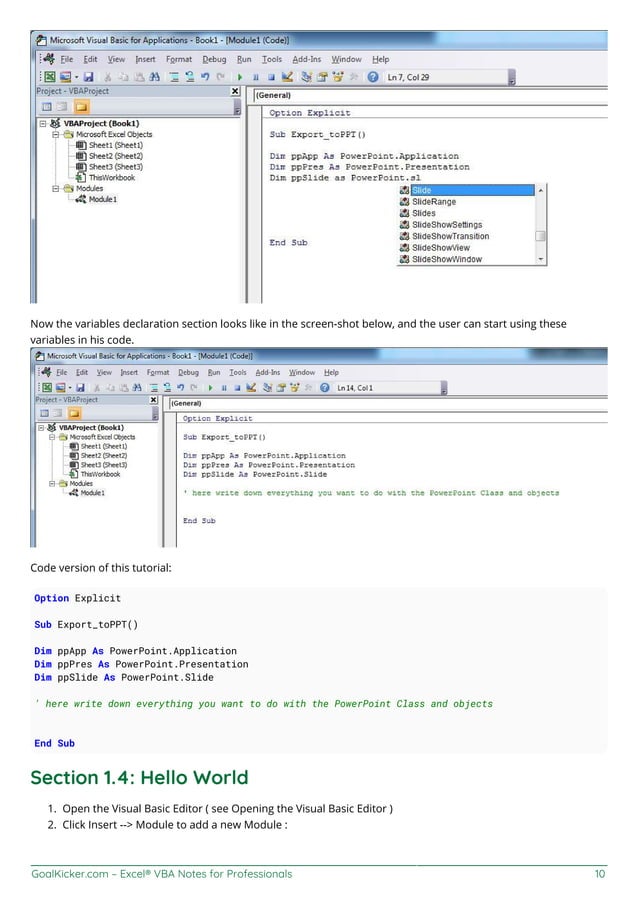The image size is (638, 902).
Task: Open Insert menu in upper screenshot
Action: [x=145, y=59]
